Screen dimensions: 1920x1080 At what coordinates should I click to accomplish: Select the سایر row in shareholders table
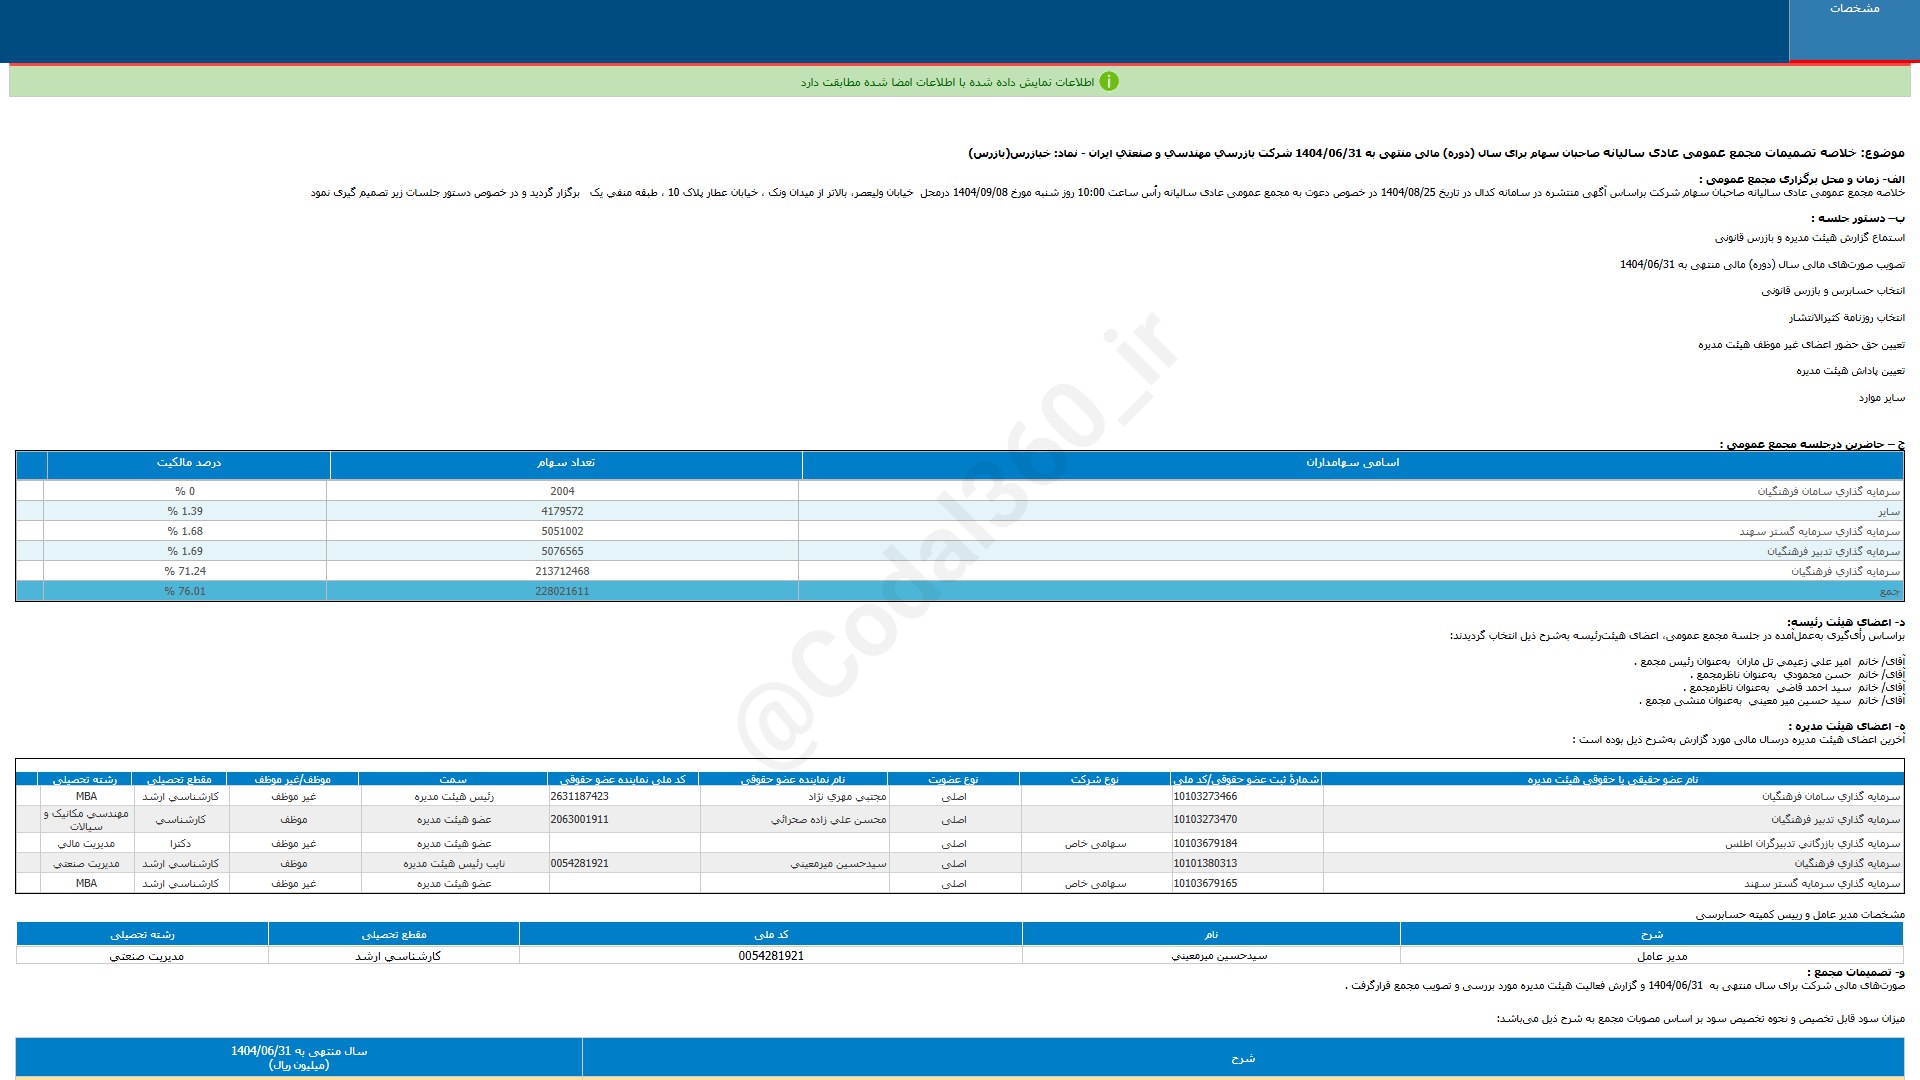1888,512
